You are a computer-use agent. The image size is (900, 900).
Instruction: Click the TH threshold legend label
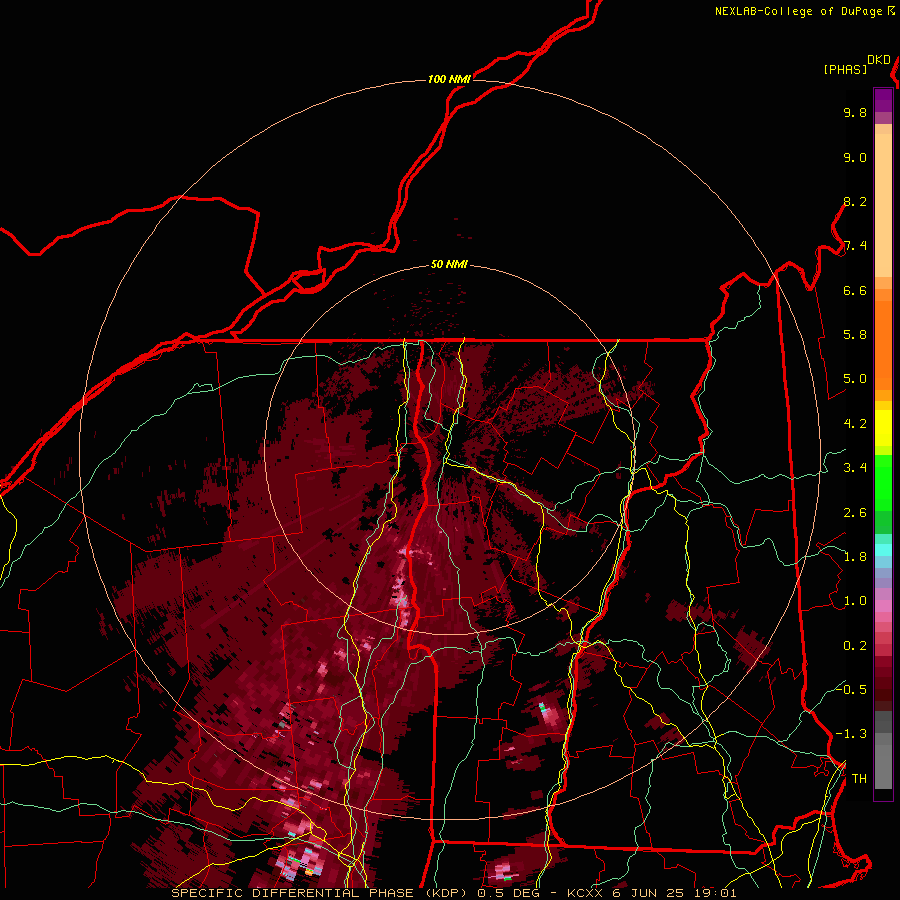(x=859, y=779)
